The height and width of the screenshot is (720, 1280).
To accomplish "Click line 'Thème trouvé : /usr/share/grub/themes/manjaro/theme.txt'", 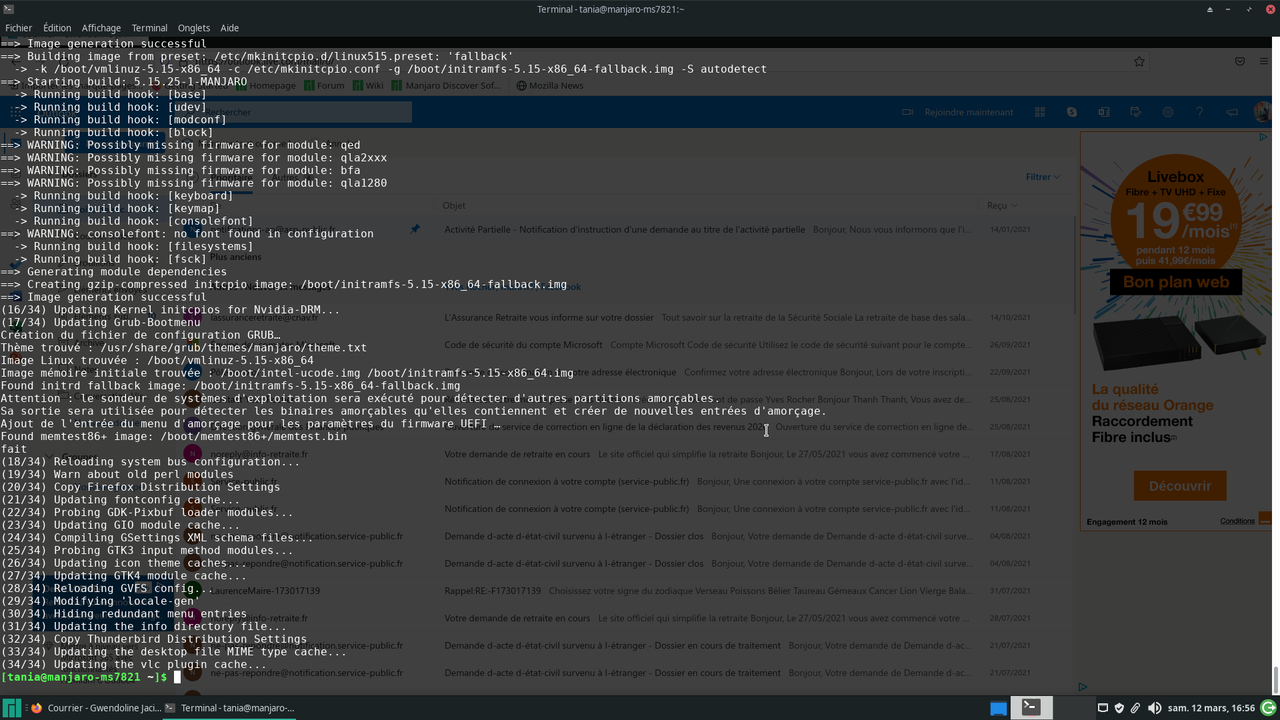I will coord(184,348).
